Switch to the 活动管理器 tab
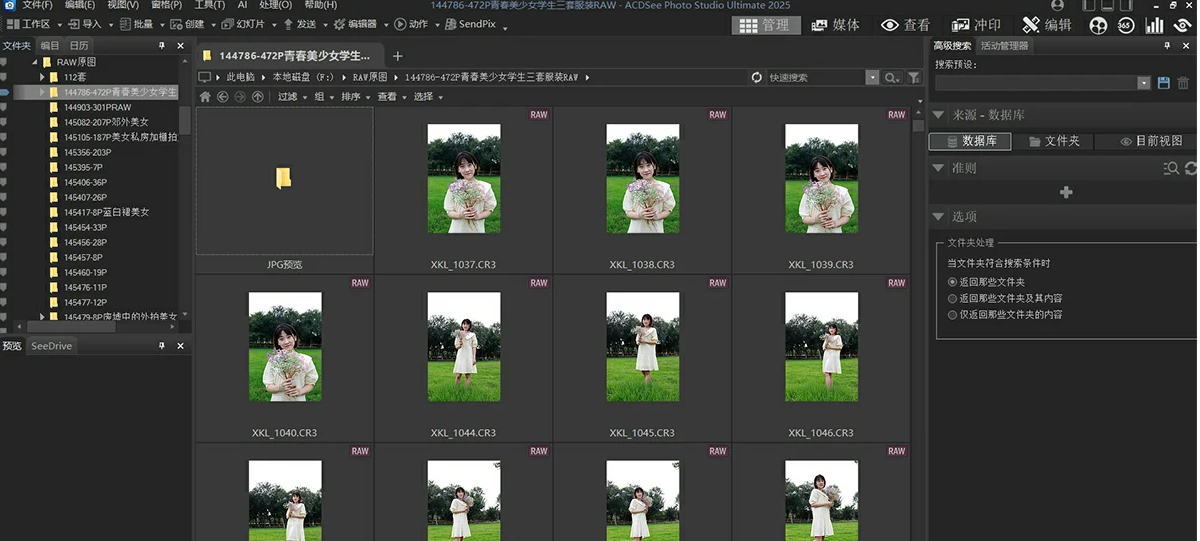The width and height of the screenshot is (1200, 541). [x=1003, y=45]
